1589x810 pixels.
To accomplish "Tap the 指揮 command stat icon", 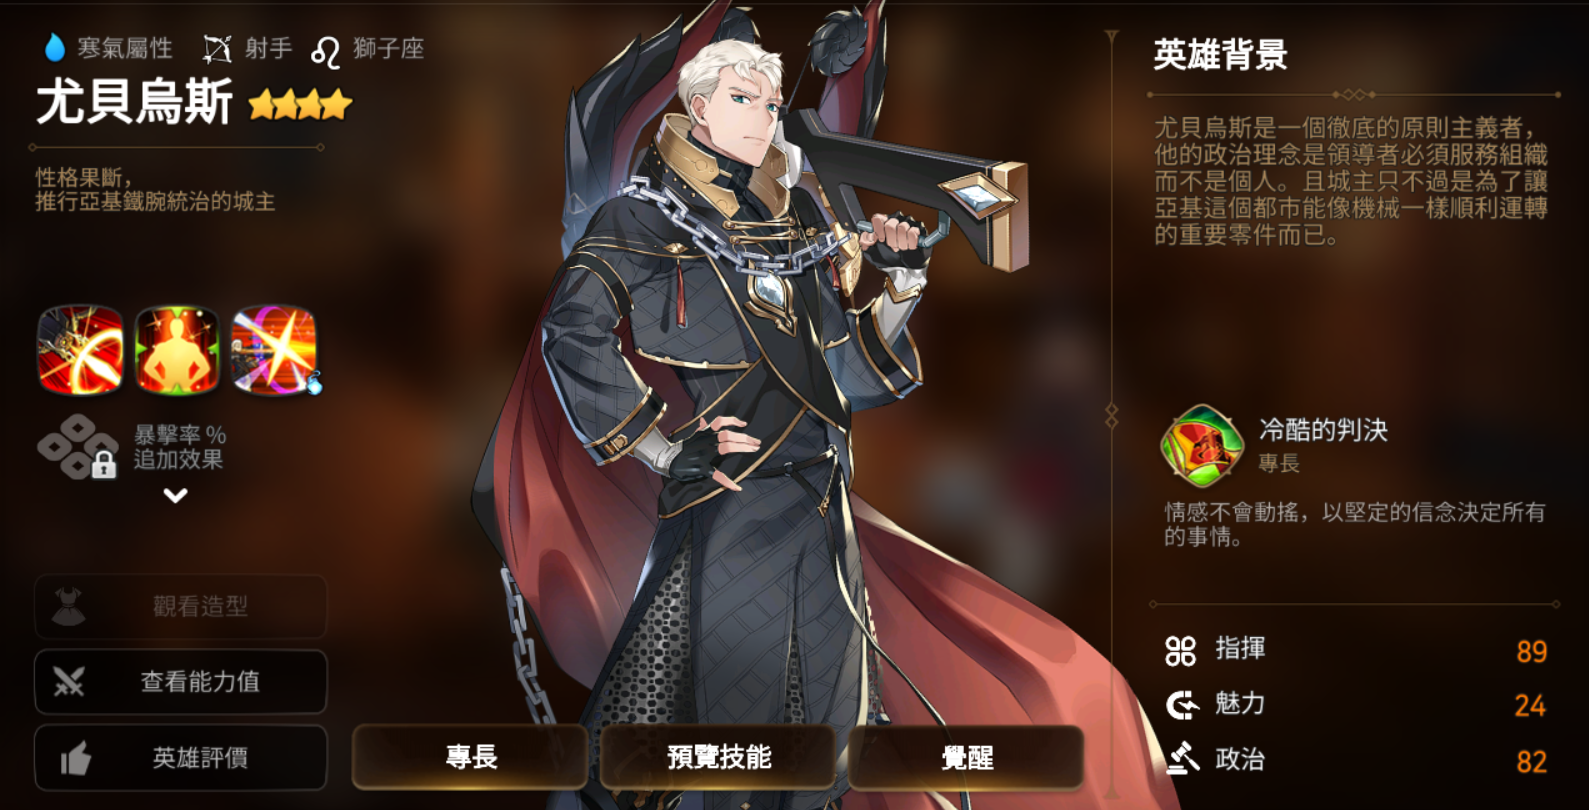I will [x=1181, y=651].
